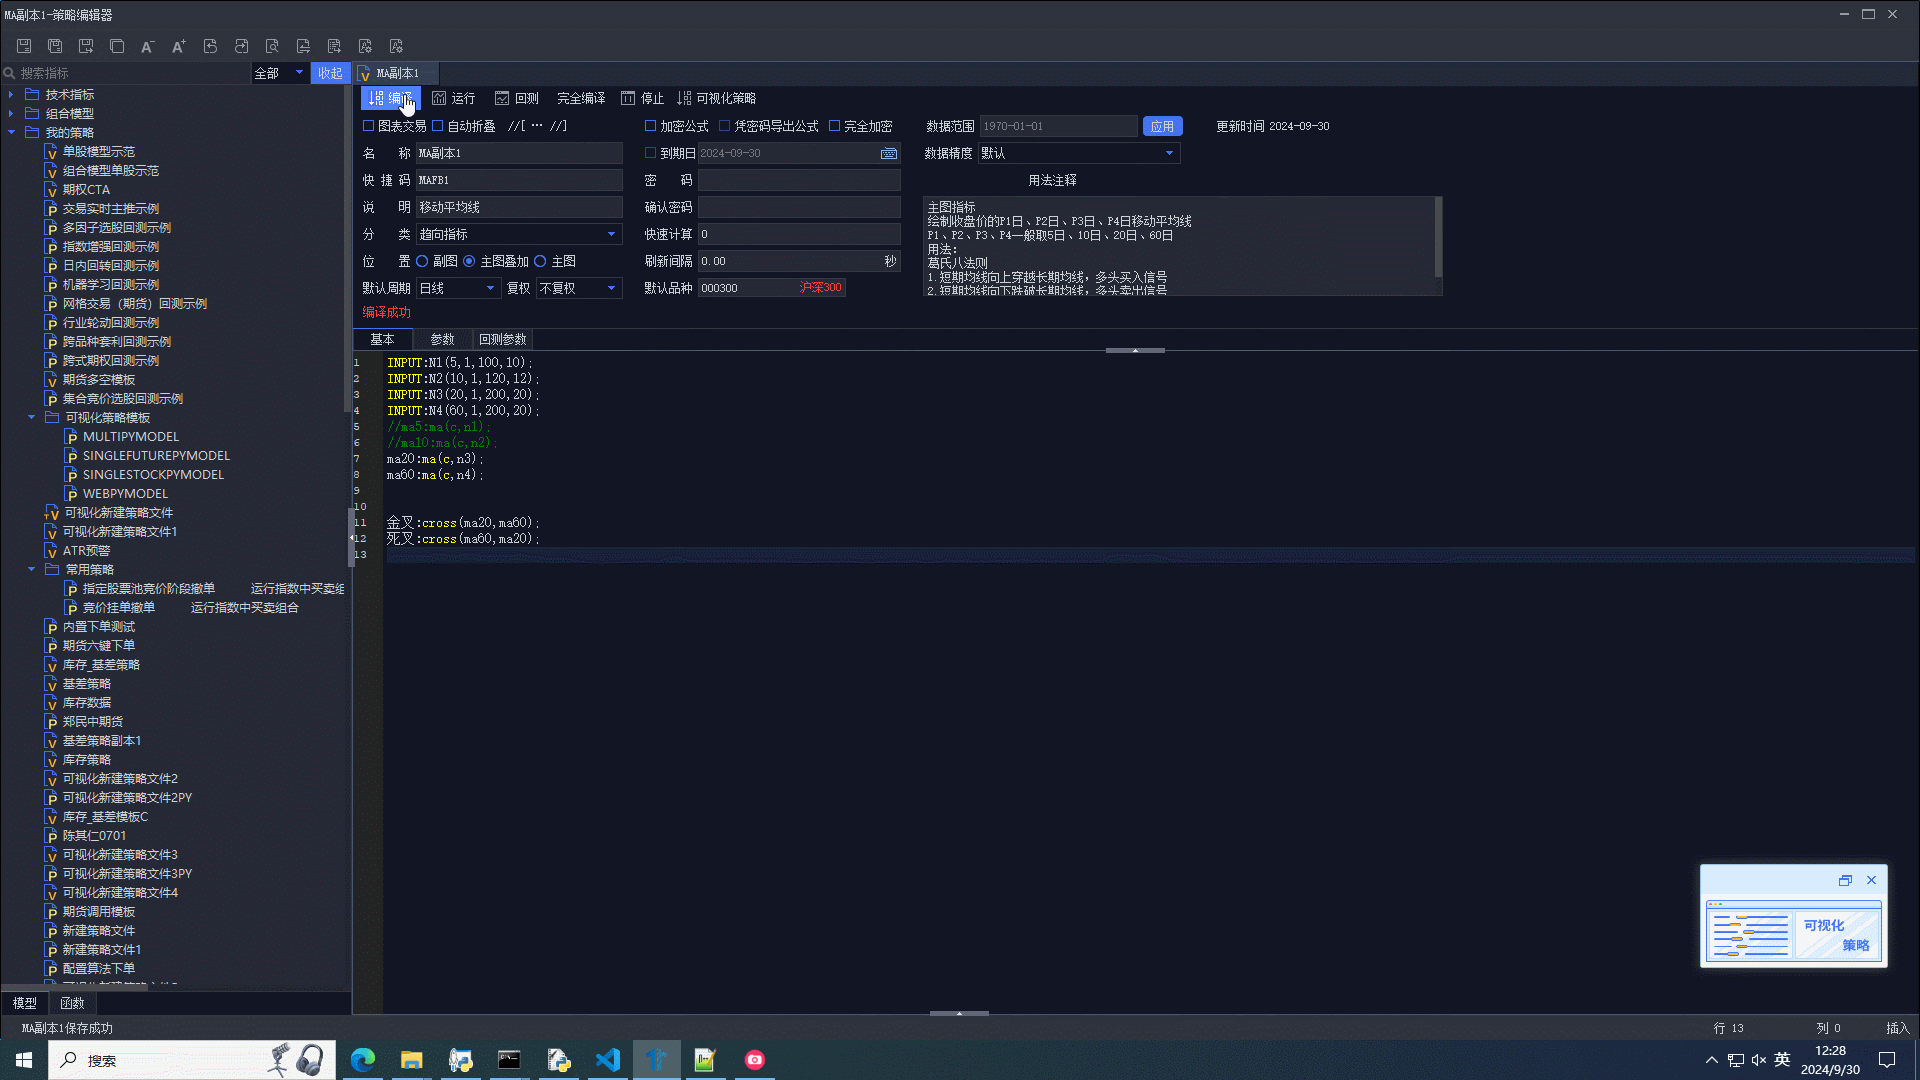Click the 完全编译 button
Viewport: 1920px width, 1080px height.
pyautogui.click(x=581, y=98)
